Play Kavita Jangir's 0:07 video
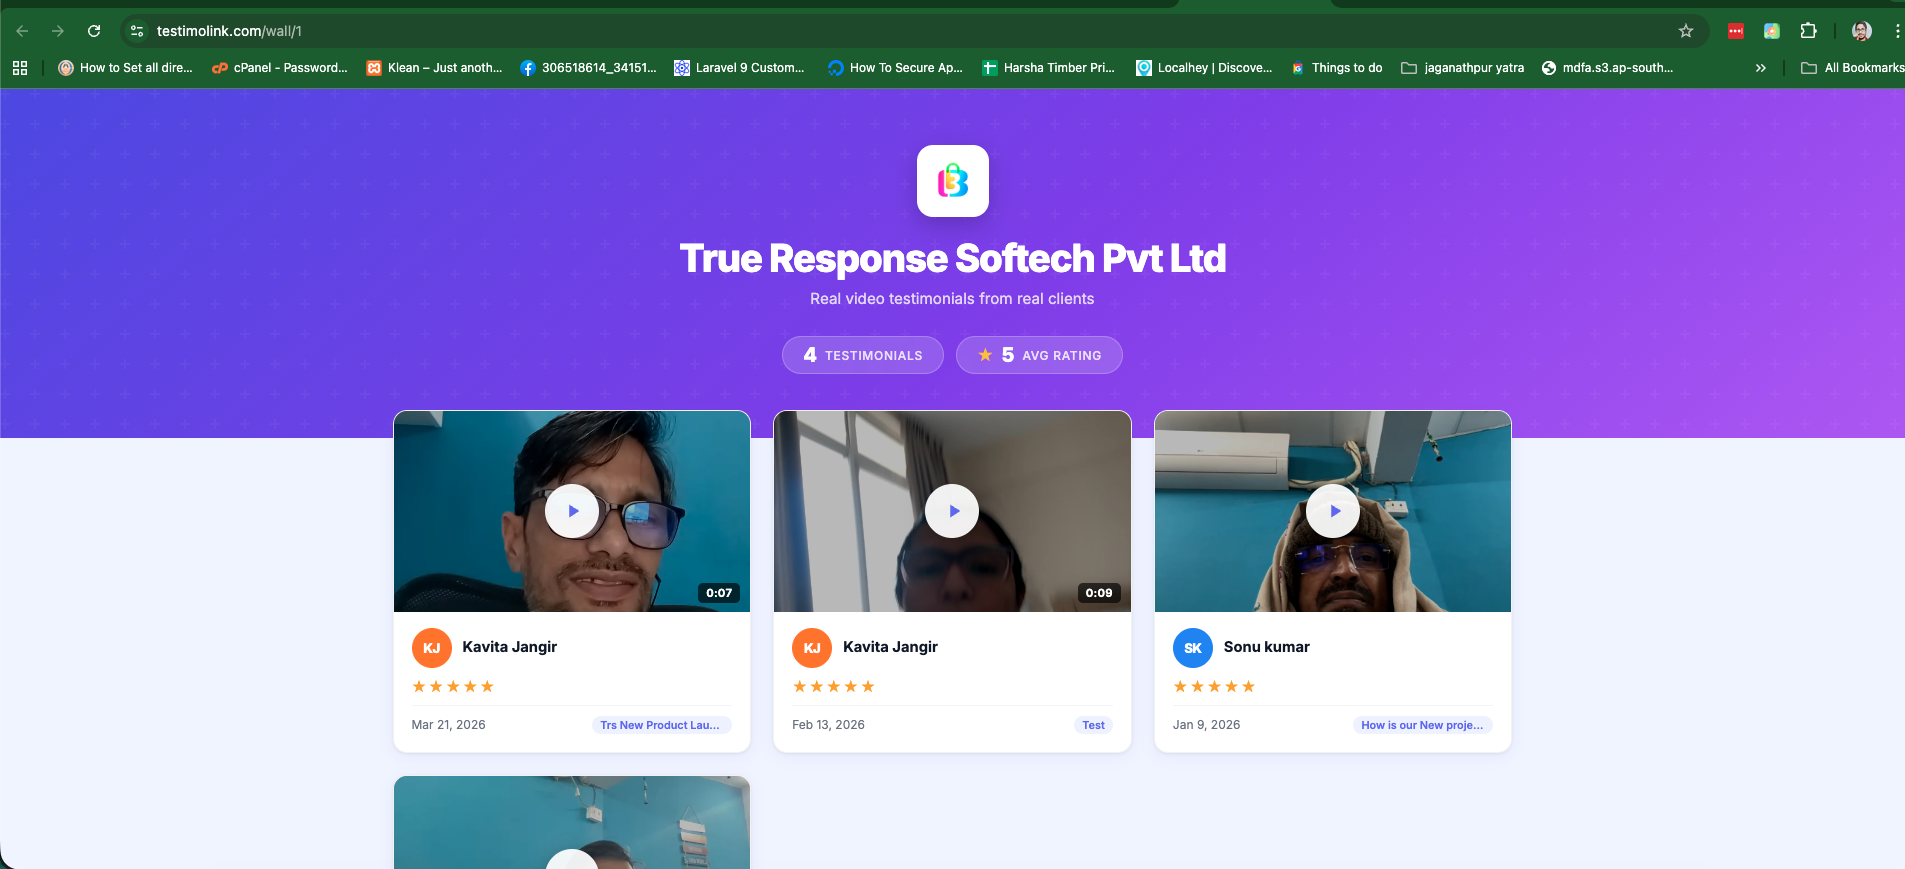Viewport: 1905px width, 869px height. tap(572, 511)
